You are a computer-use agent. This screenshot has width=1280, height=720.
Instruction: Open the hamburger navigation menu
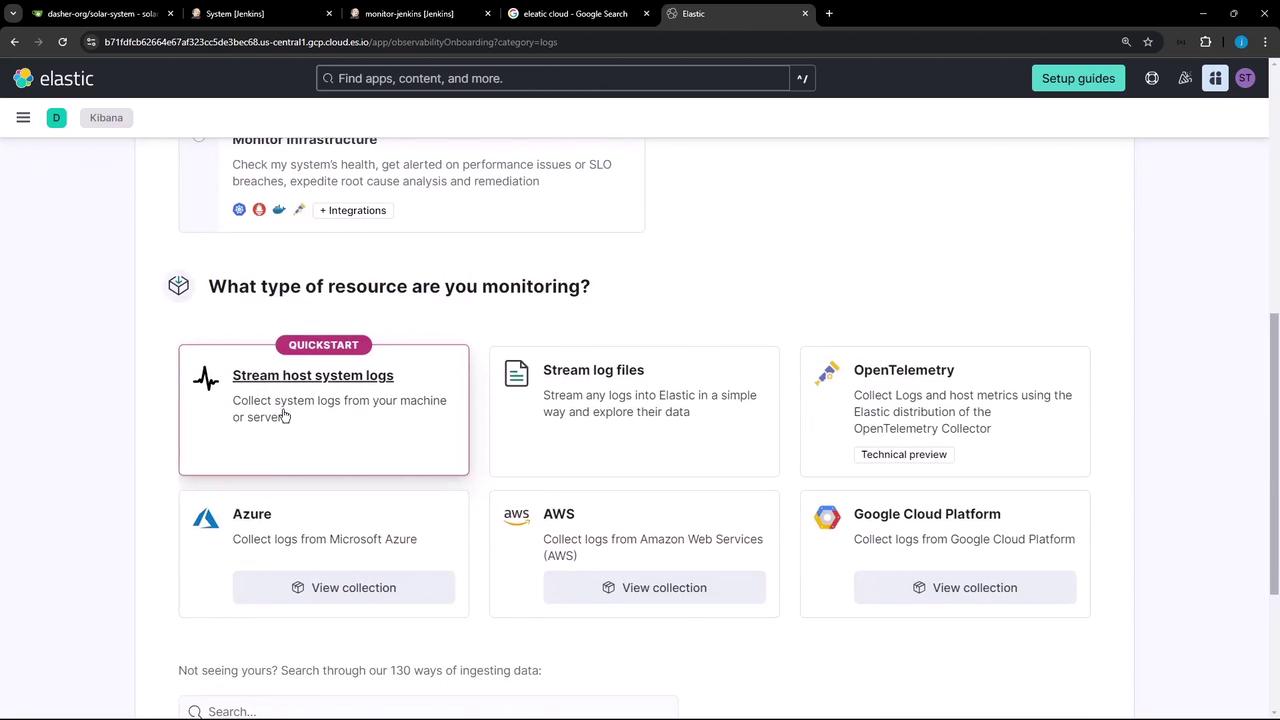click(23, 118)
